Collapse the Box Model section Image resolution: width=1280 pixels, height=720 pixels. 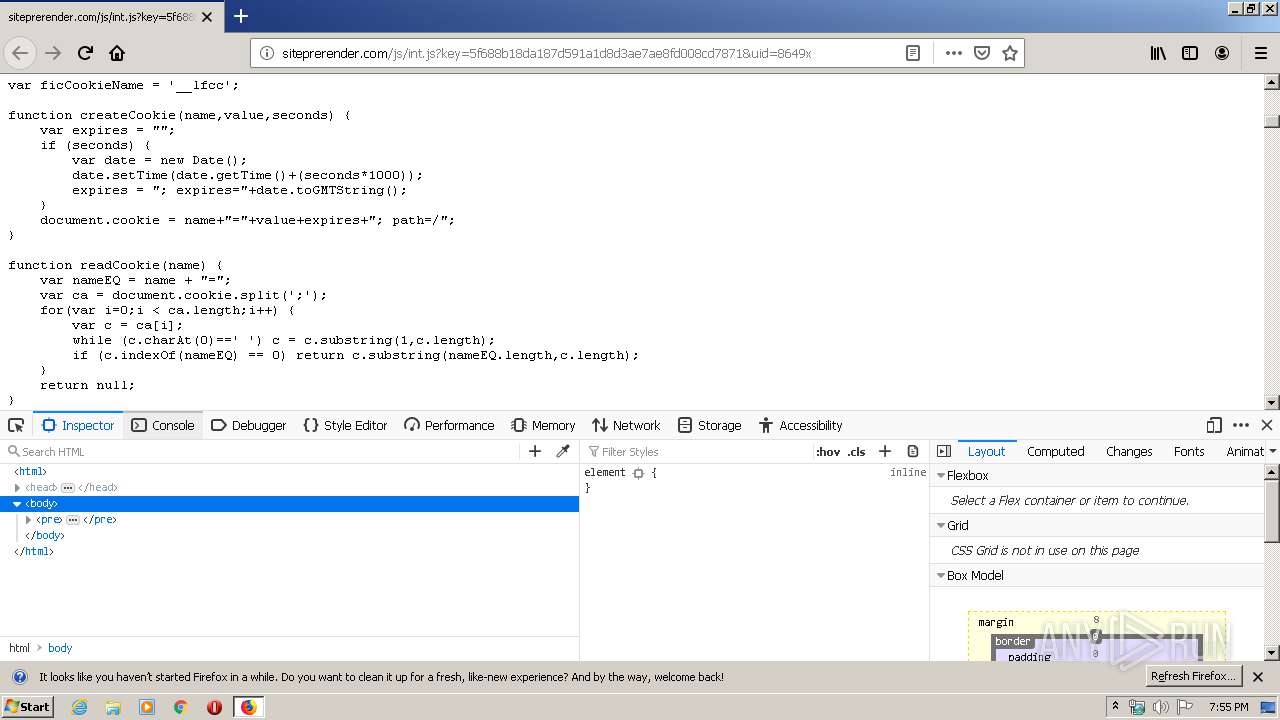point(941,575)
